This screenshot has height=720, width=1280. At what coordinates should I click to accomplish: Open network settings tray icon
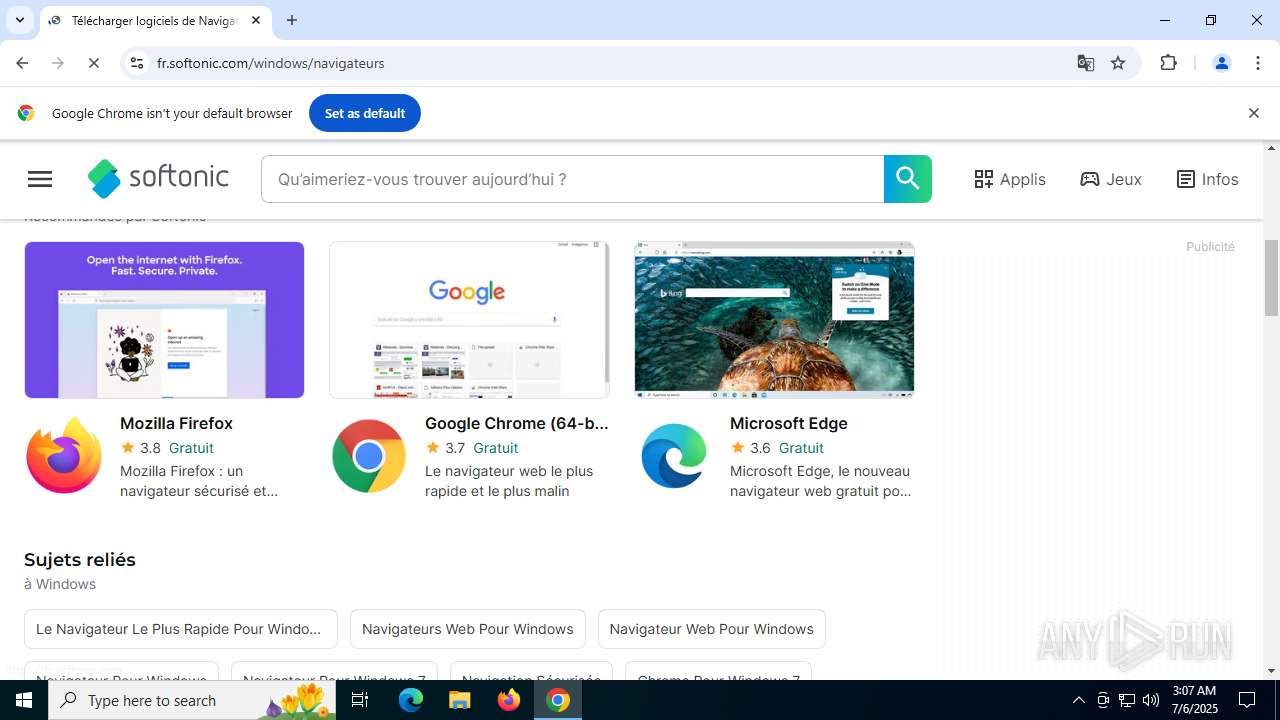1127,700
